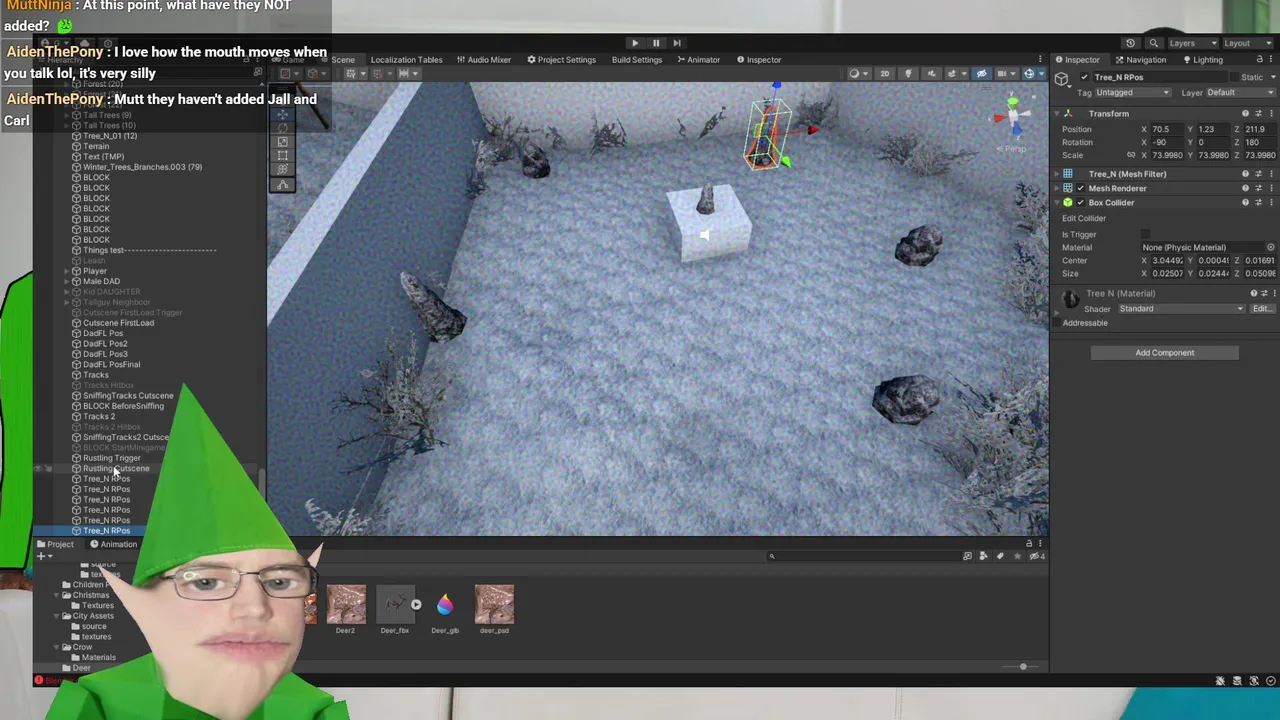
Task: Enable the Addressable checkbox
Action: [x=1056, y=323]
